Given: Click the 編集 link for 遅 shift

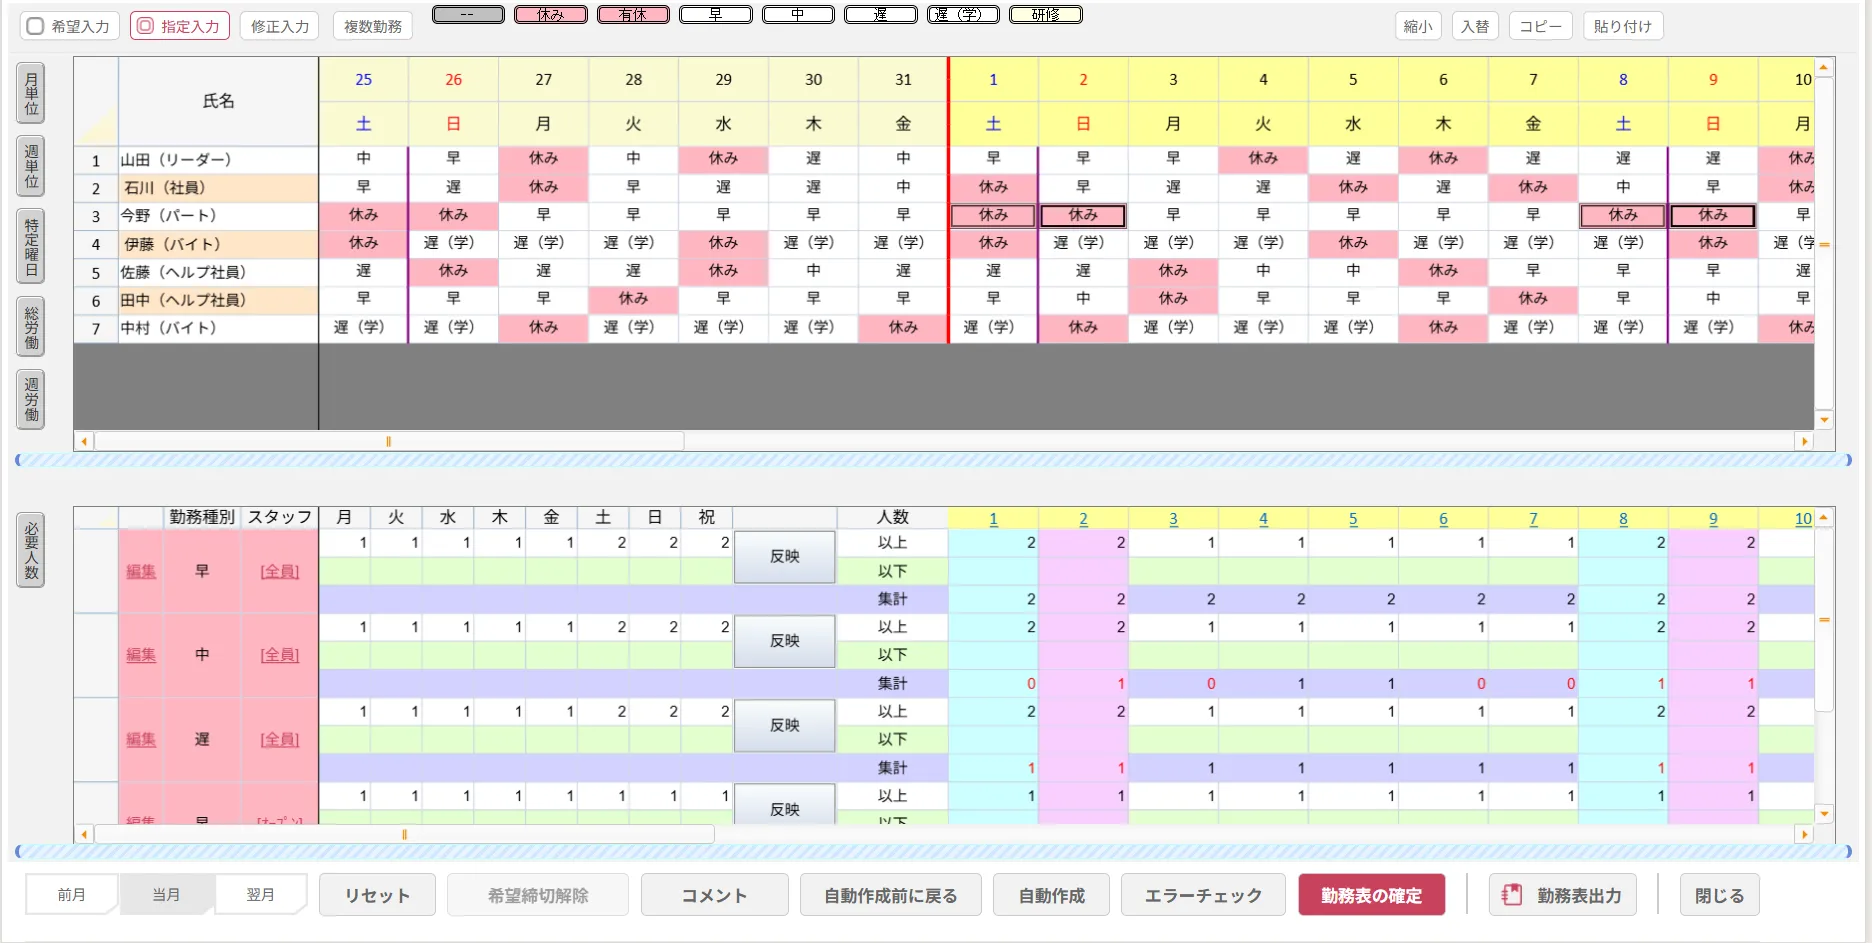Looking at the screenshot, I should click(141, 739).
